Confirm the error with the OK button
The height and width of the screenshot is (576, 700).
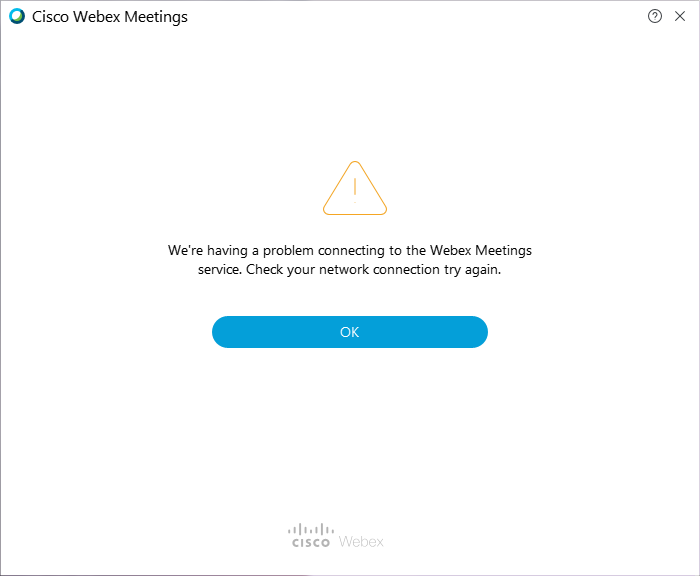coord(350,332)
